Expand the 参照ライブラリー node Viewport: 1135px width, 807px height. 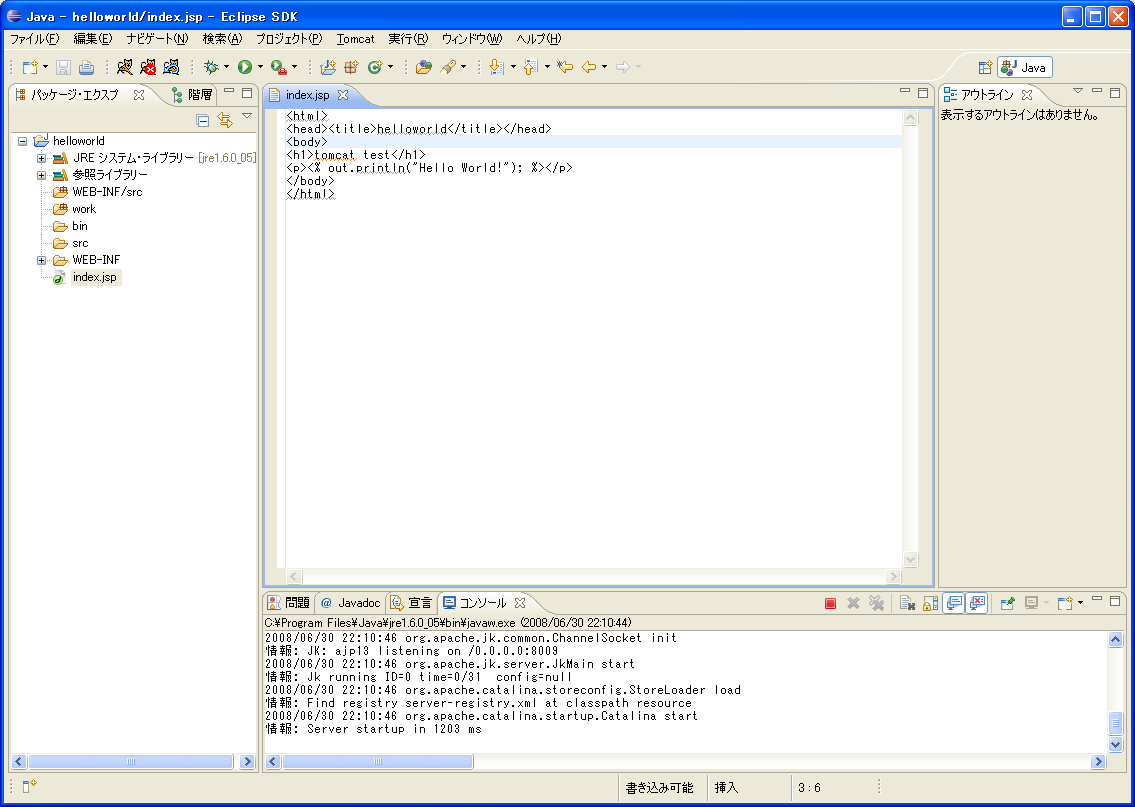click(41, 175)
